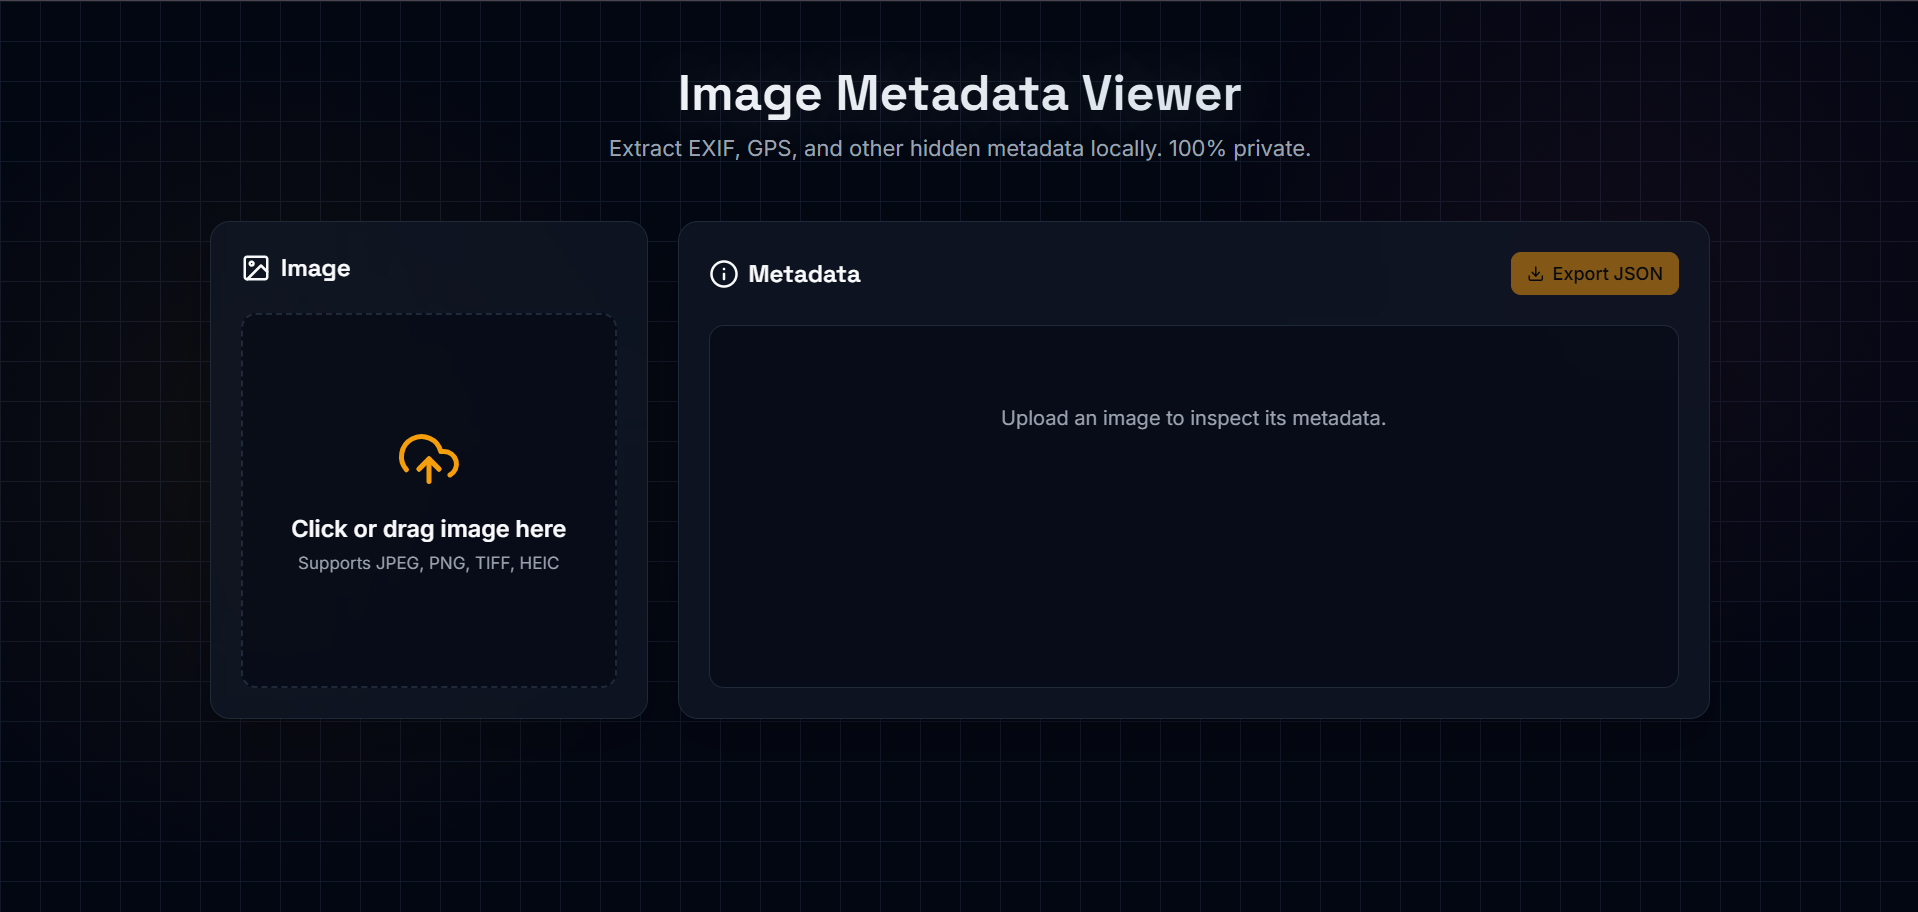
Task: Click the Metadata panel heading
Action: coord(804,274)
